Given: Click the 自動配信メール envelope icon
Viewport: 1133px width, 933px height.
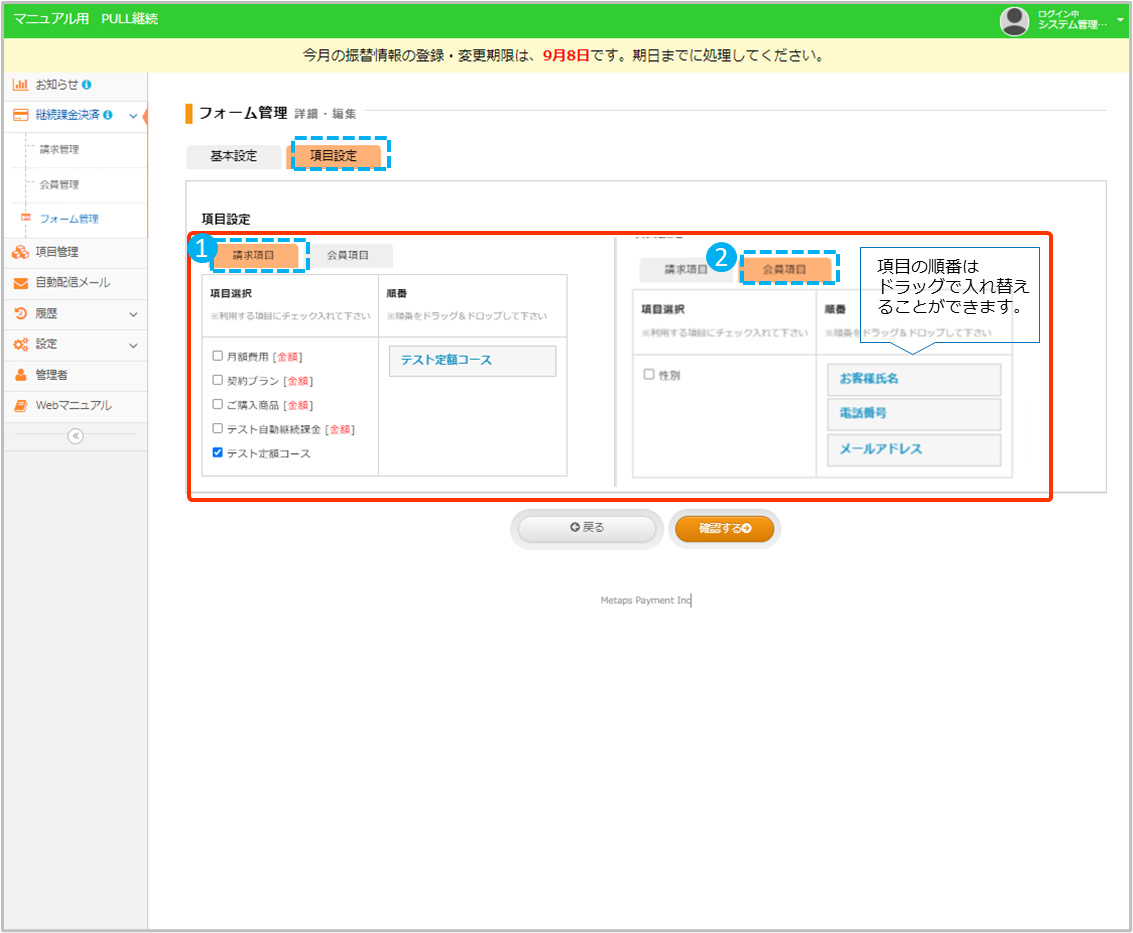Looking at the screenshot, I should (20, 283).
